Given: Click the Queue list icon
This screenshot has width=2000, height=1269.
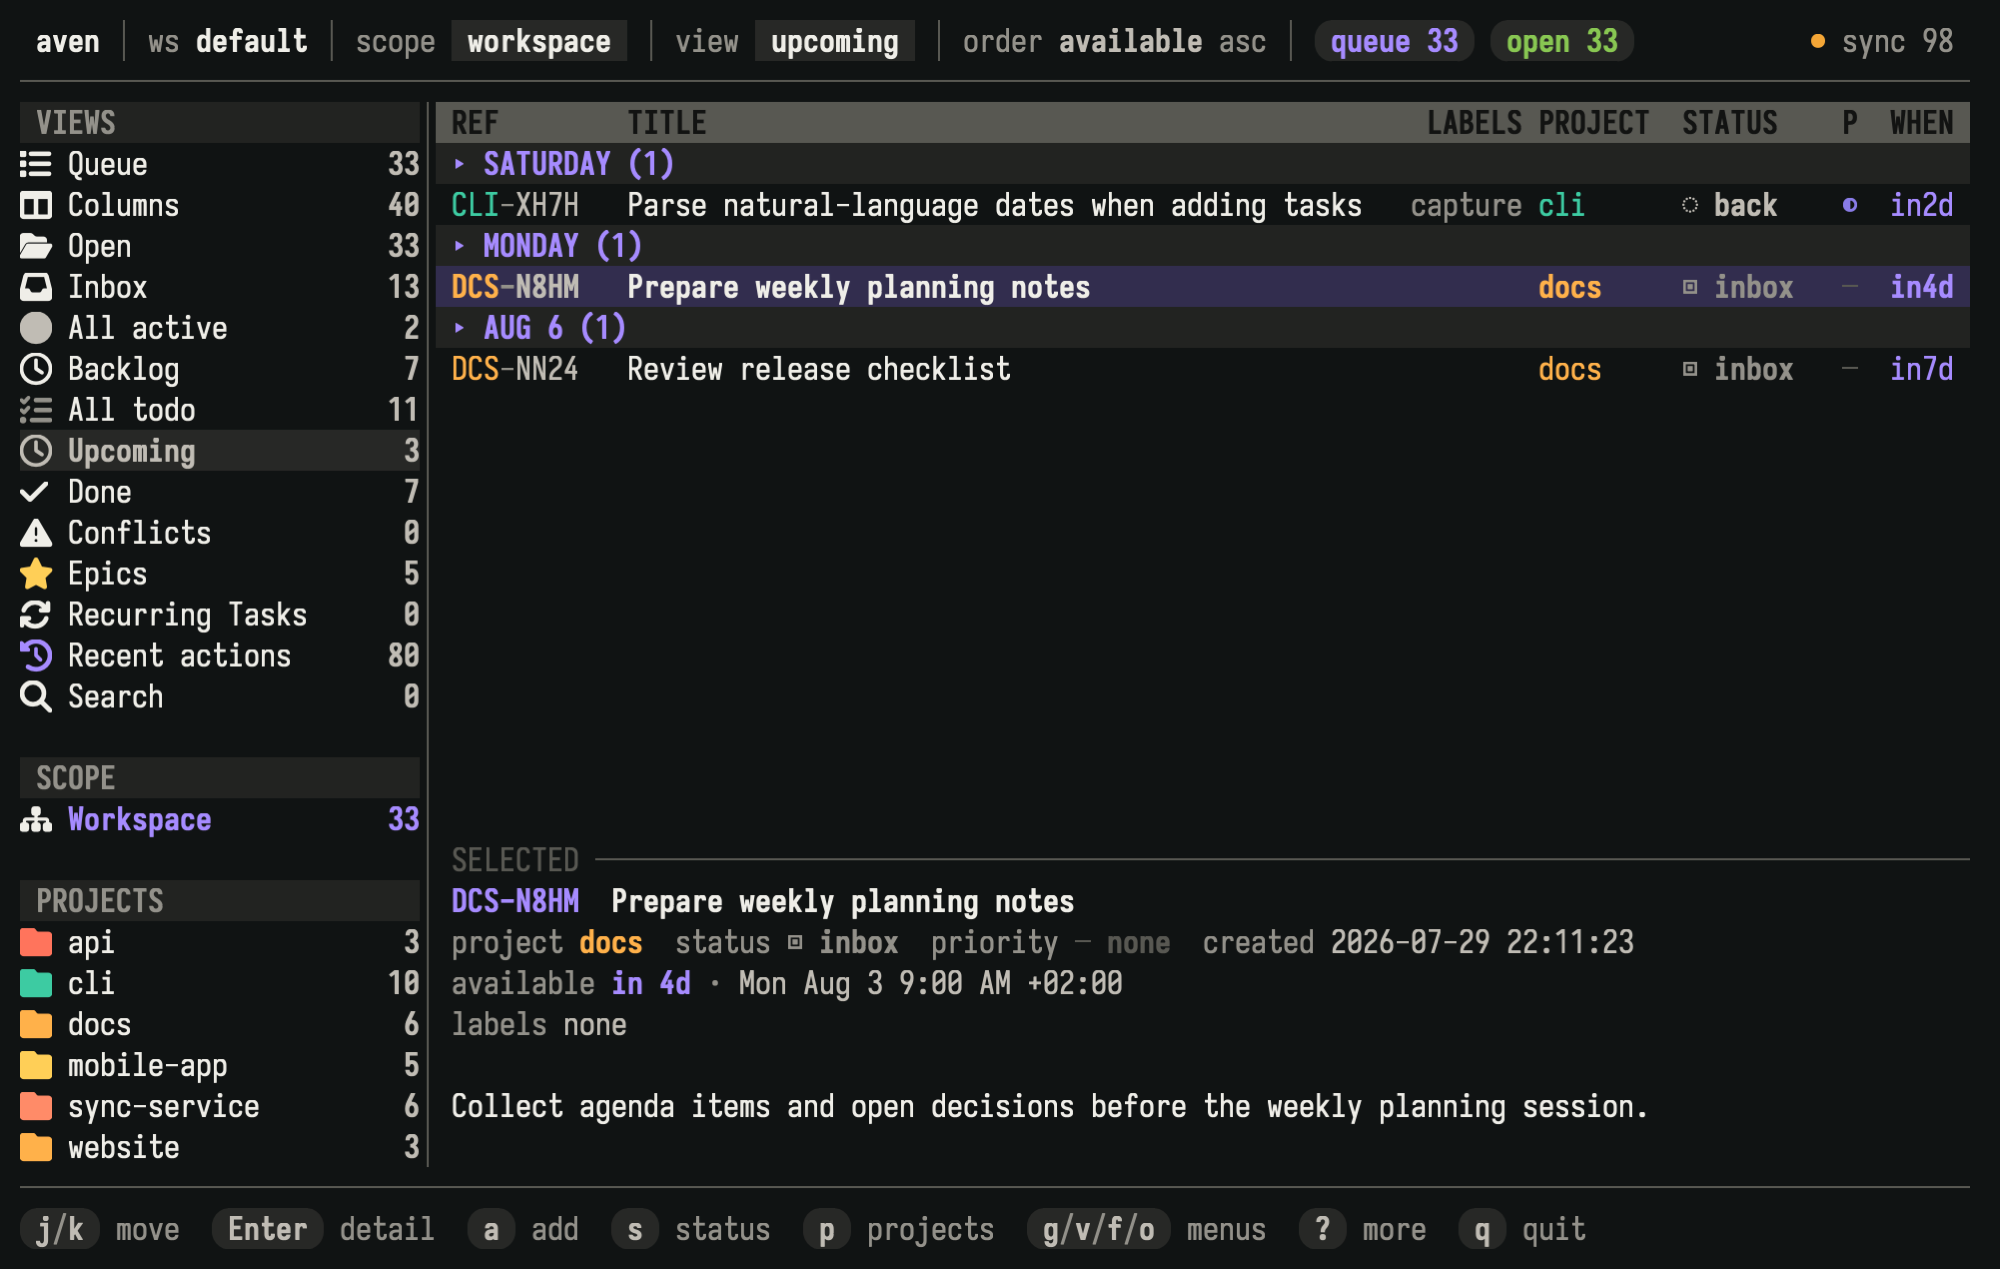Looking at the screenshot, I should point(36,164).
